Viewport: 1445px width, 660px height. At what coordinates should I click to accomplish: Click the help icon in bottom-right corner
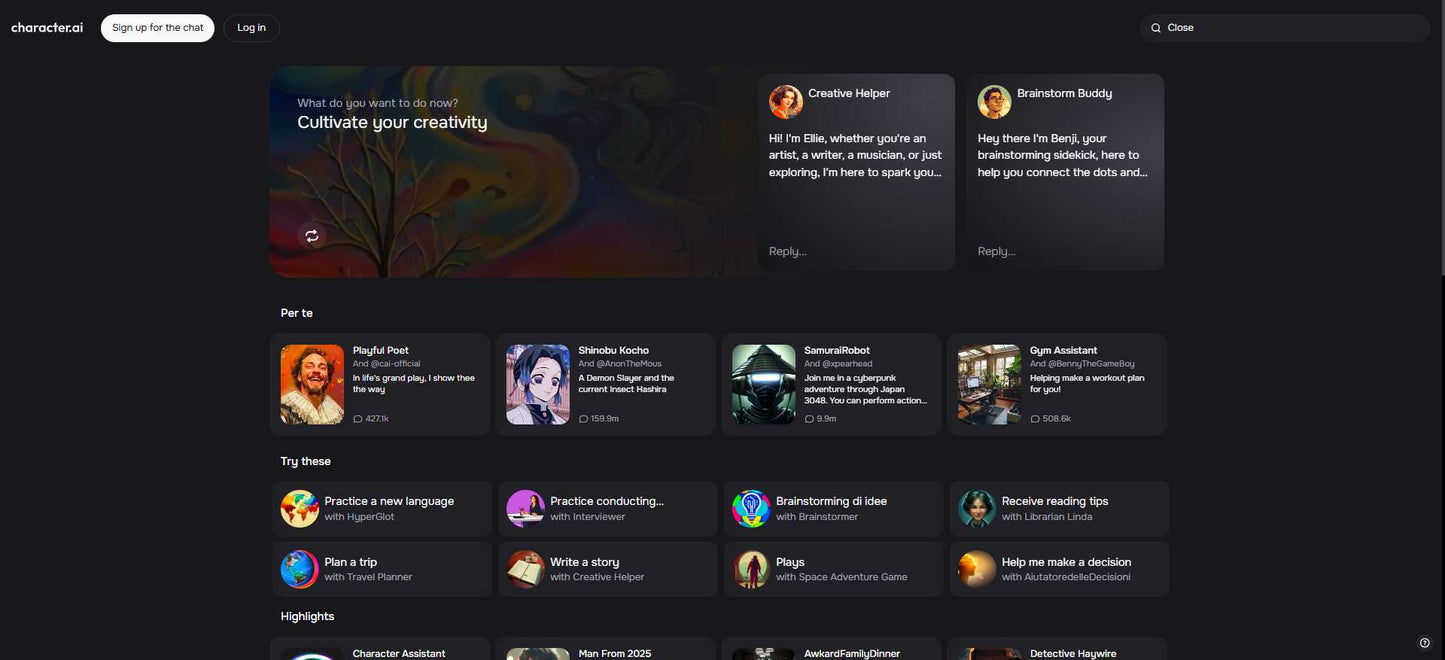click(1425, 643)
